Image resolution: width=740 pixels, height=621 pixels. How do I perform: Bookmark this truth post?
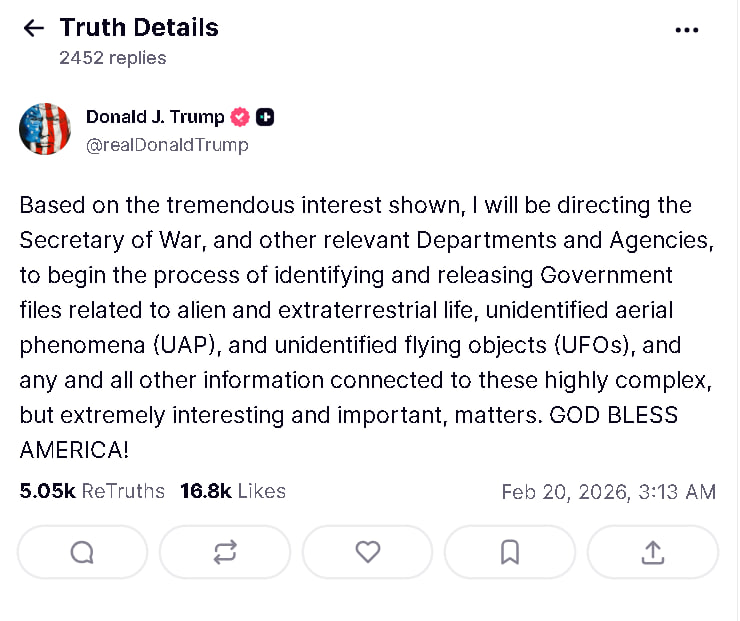(510, 552)
